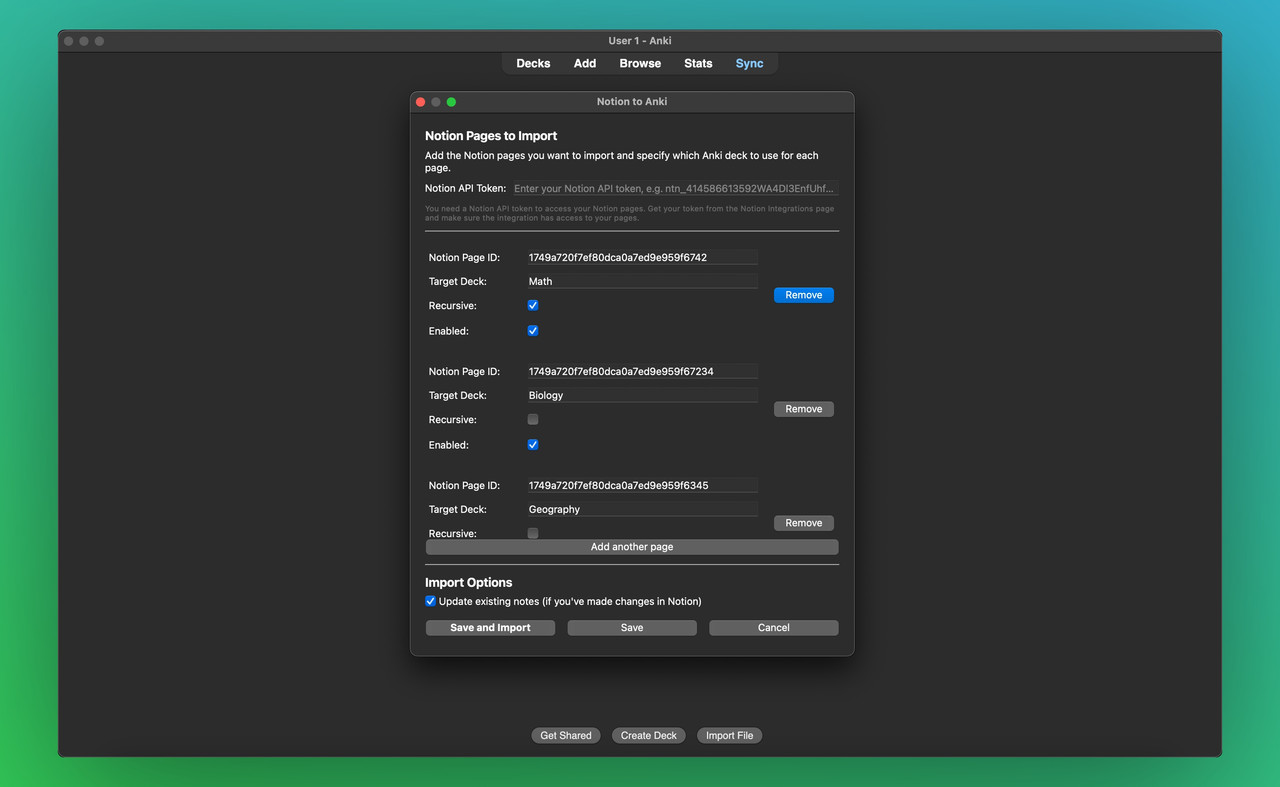Remove the Geography page entry

[803, 522]
